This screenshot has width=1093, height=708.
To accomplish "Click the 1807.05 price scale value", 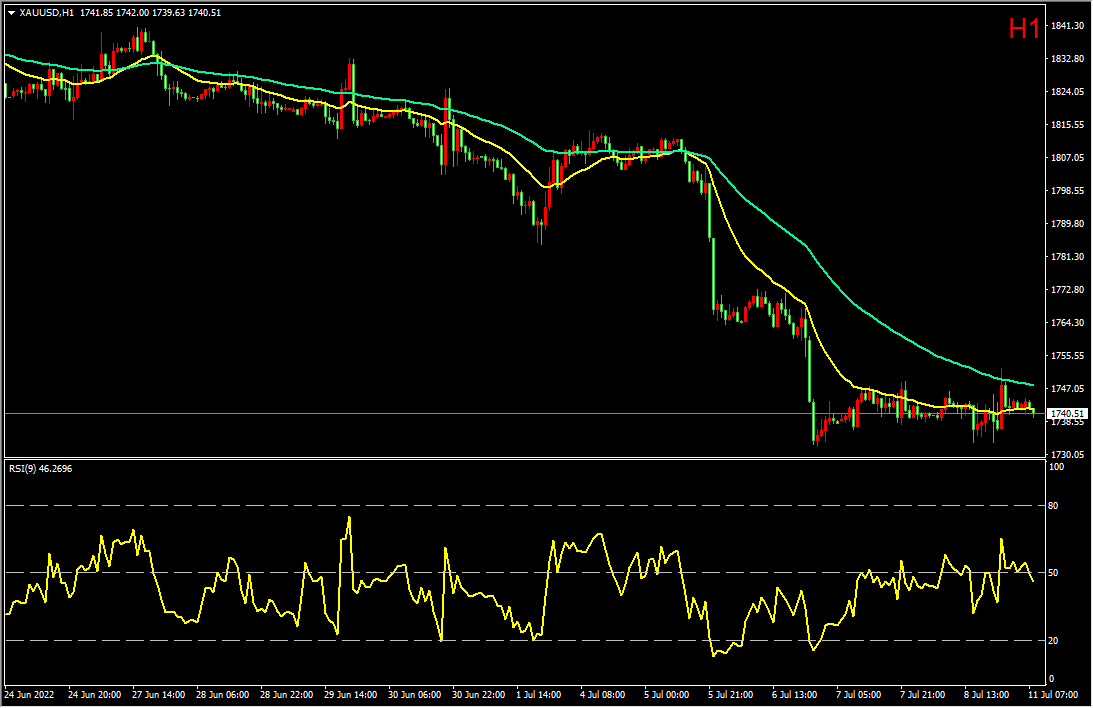I will tap(1067, 158).
